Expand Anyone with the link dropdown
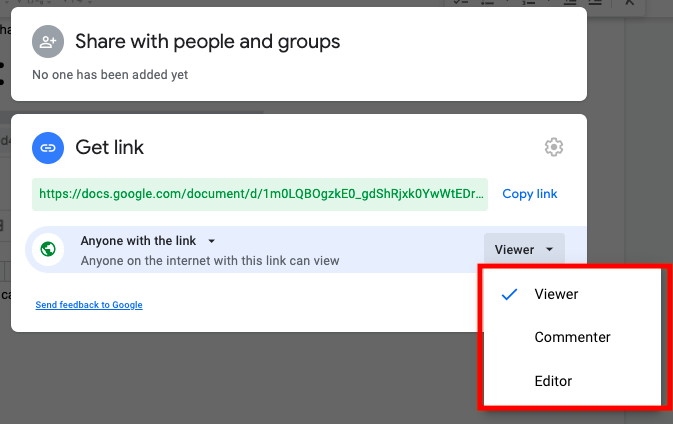The height and width of the screenshot is (424, 673). point(148,241)
